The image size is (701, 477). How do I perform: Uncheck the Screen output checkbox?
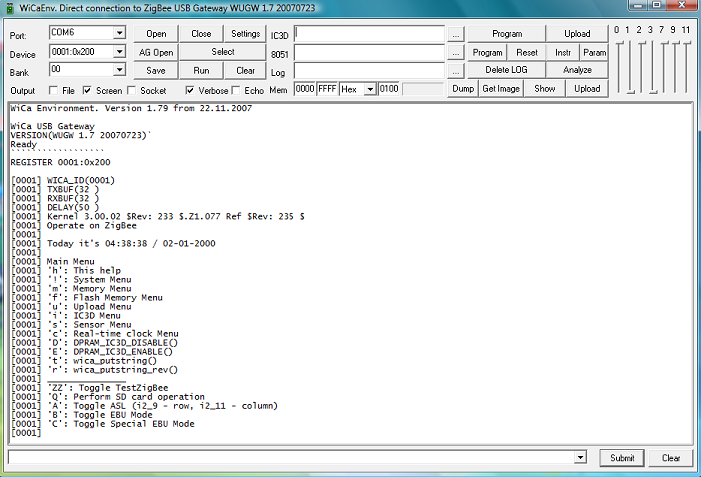tap(87, 90)
